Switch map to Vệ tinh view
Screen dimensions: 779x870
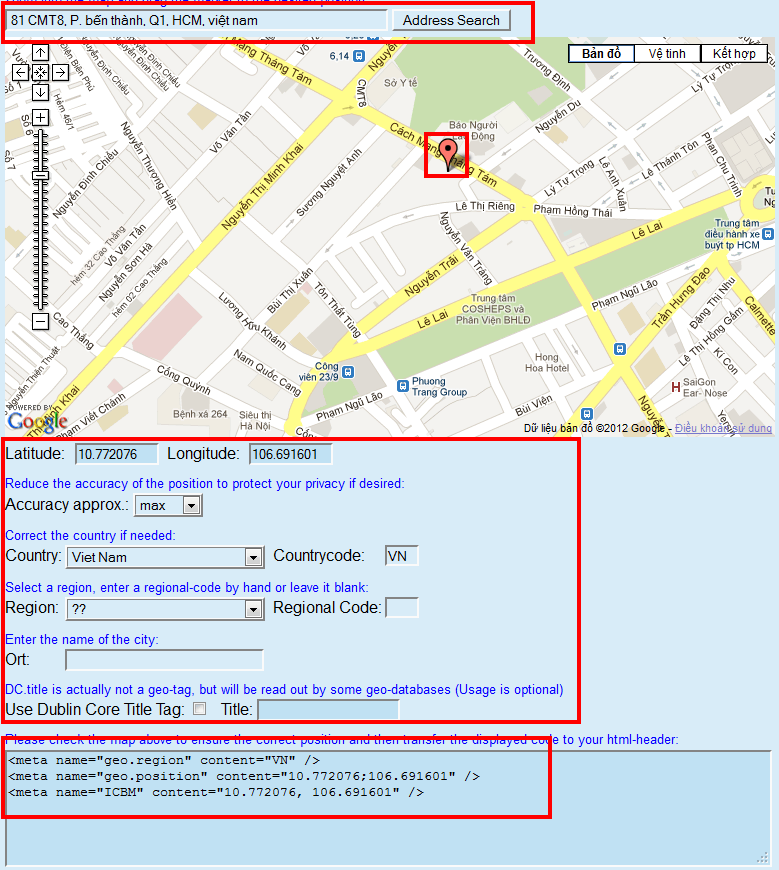(x=667, y=54)
